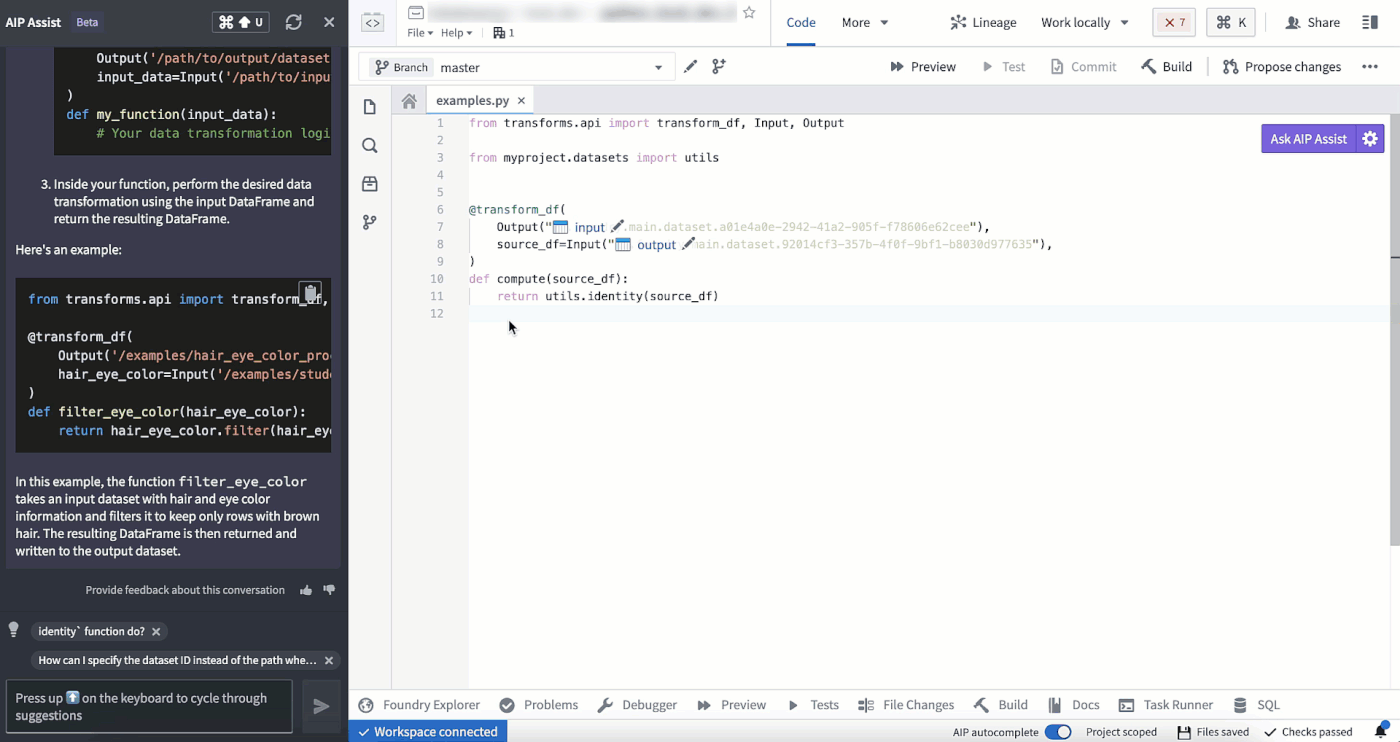Viewport: 1400px width, 742px height.
Task: Go to the Home tab icon
Action: pyautogui.click(x=409, y=101)
